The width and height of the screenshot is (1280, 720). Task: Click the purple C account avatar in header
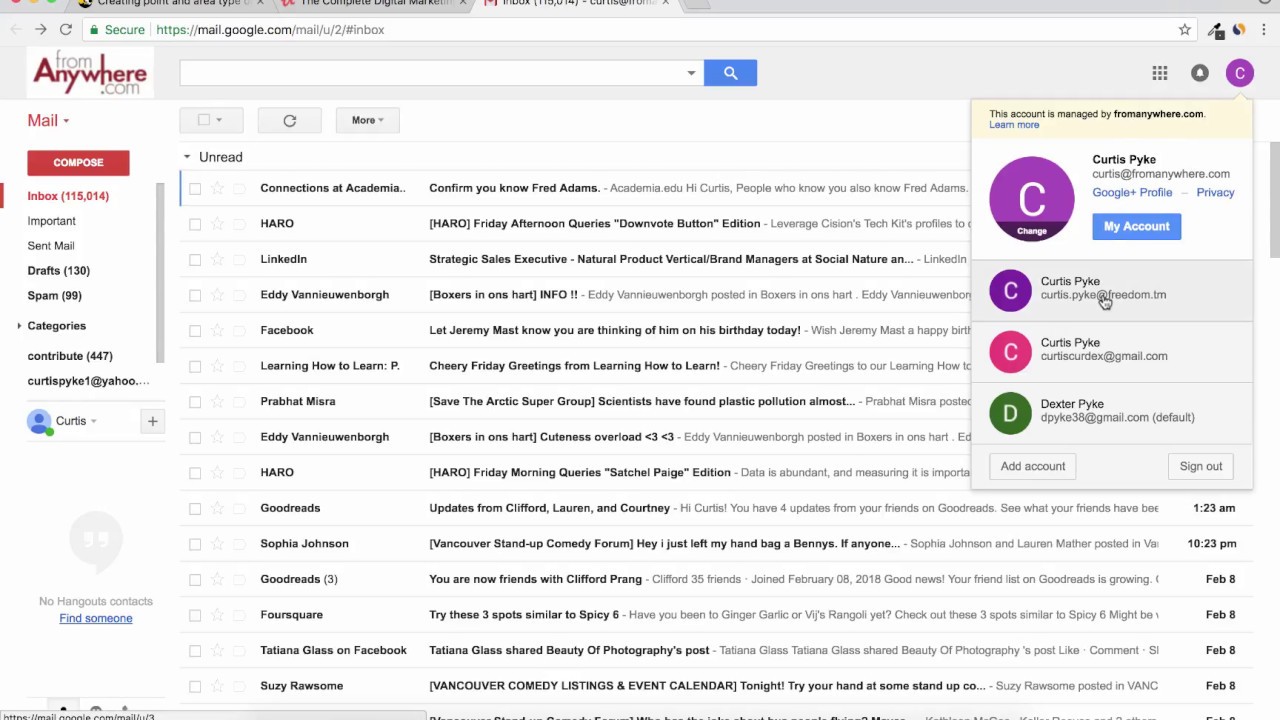coord(1239,73)
